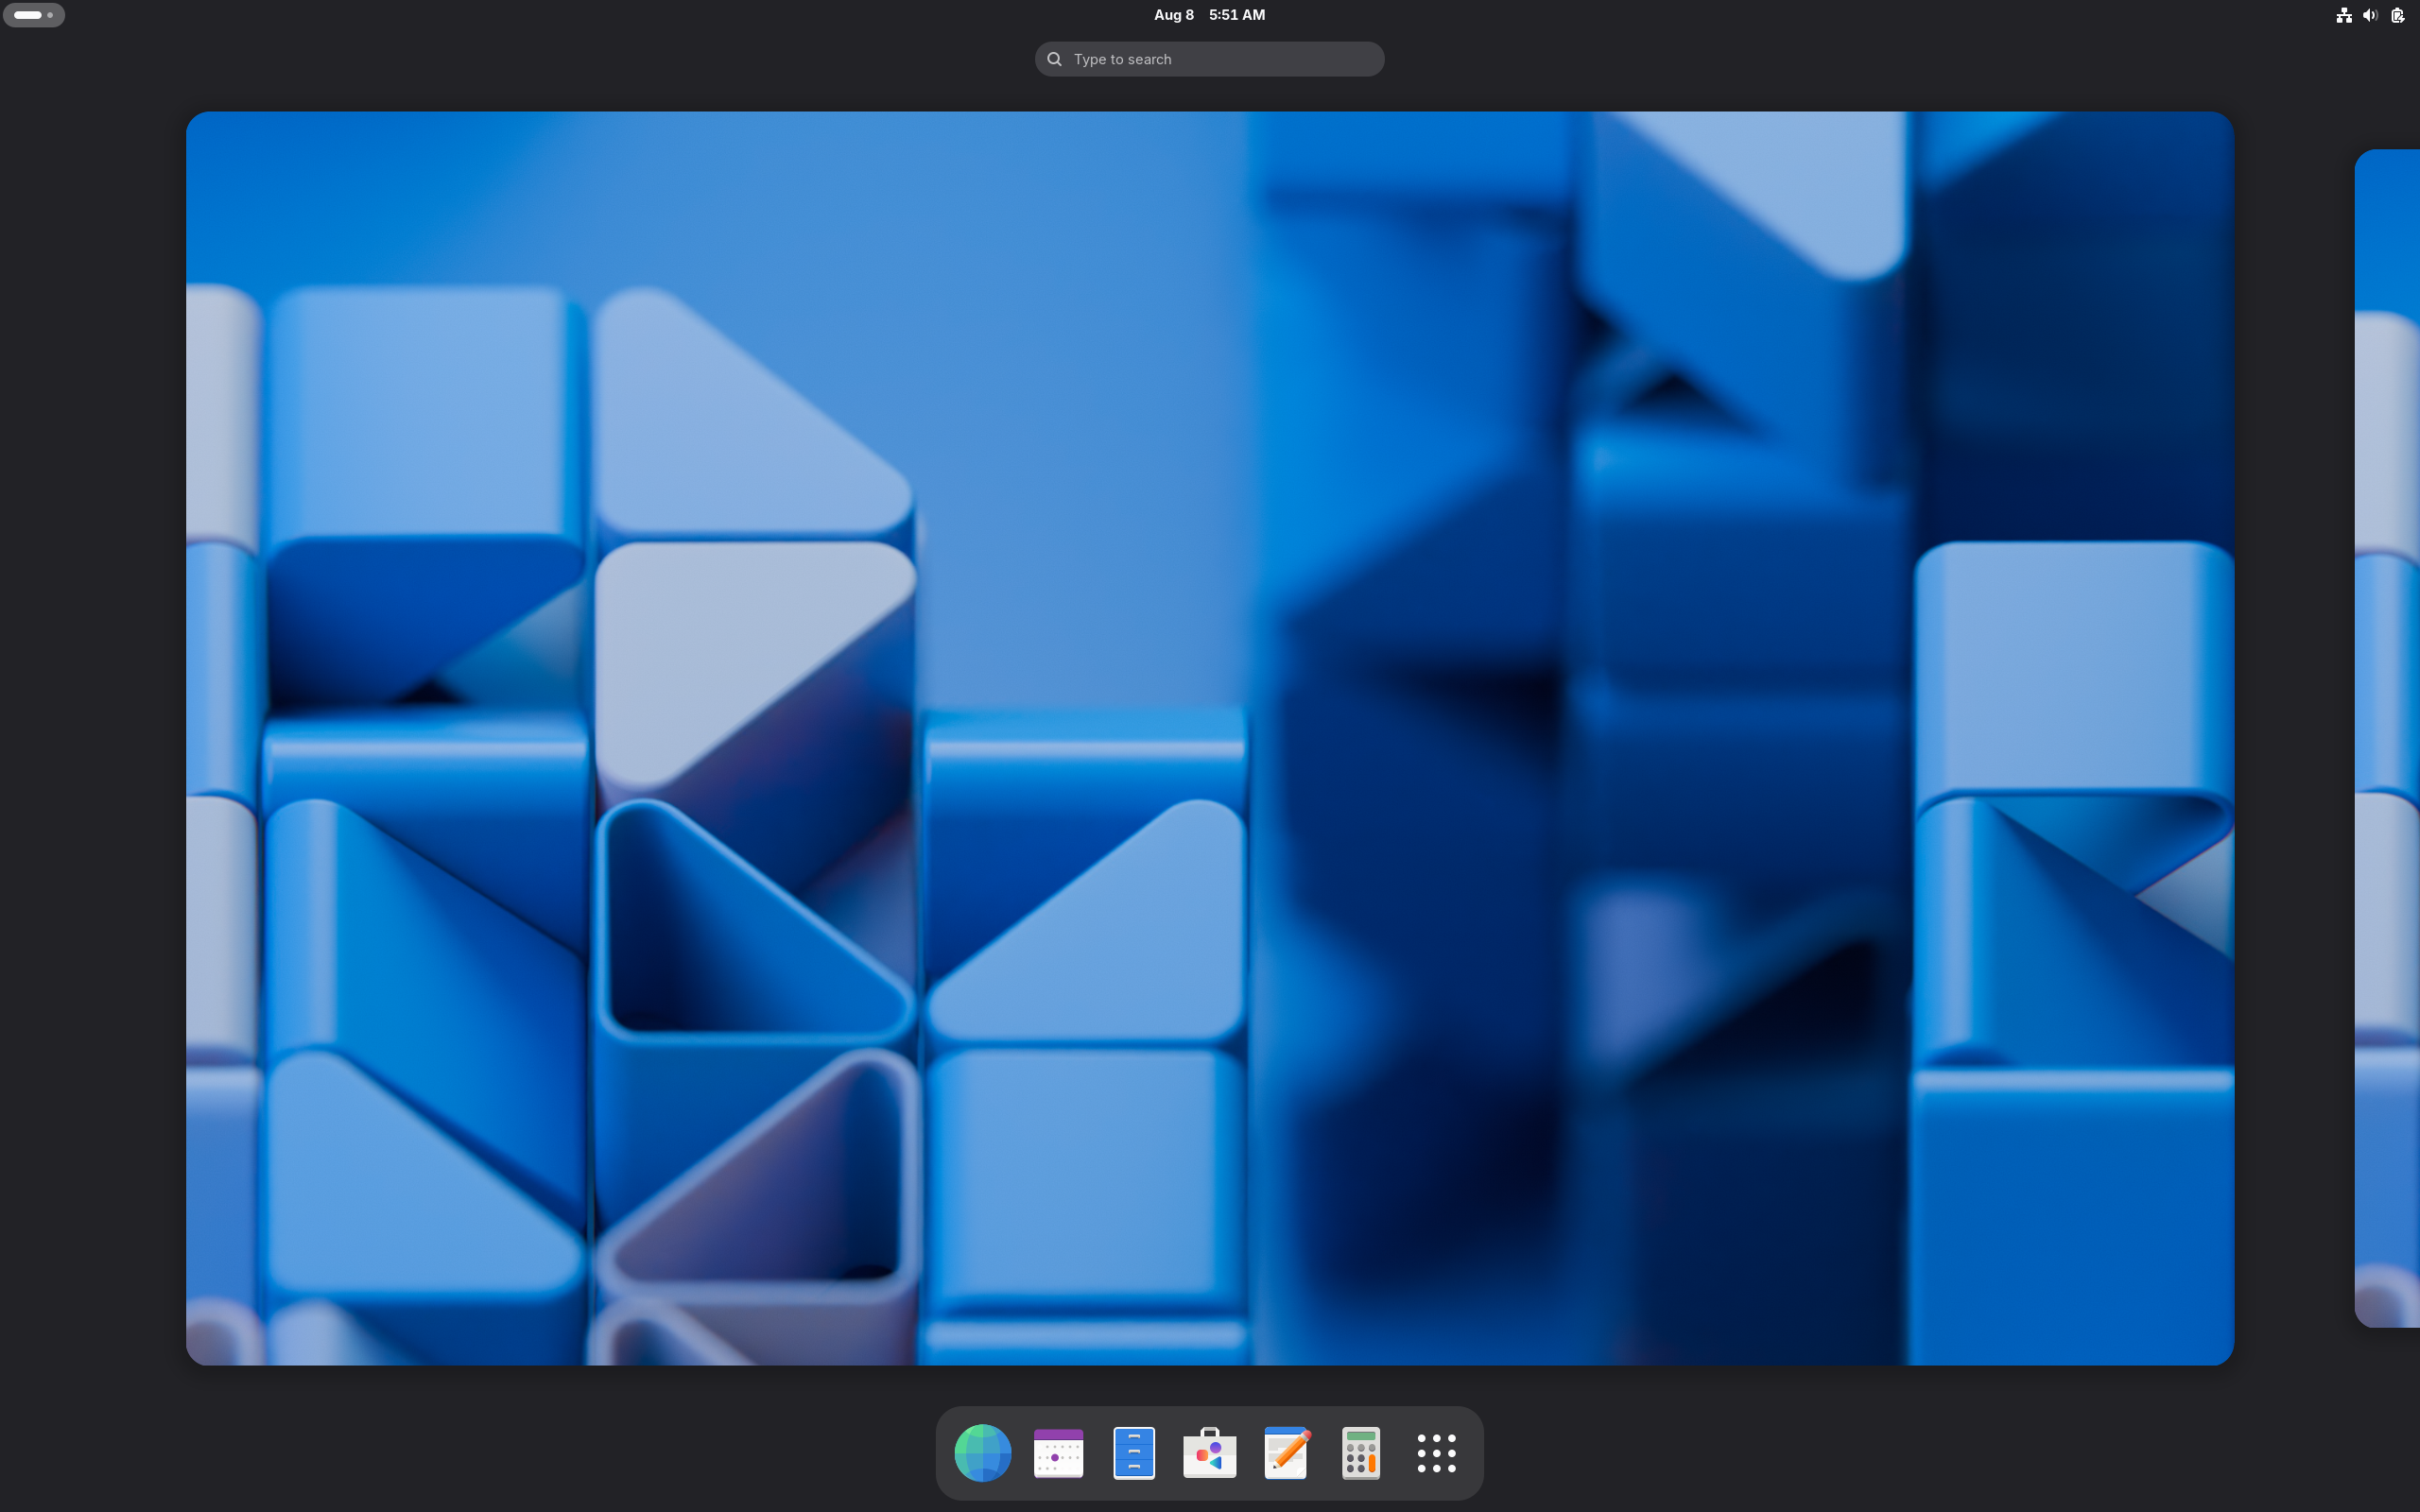2420x1512 pixels.
Task: Open the Aug 8 clock menu
Action: pos(1210,15)
